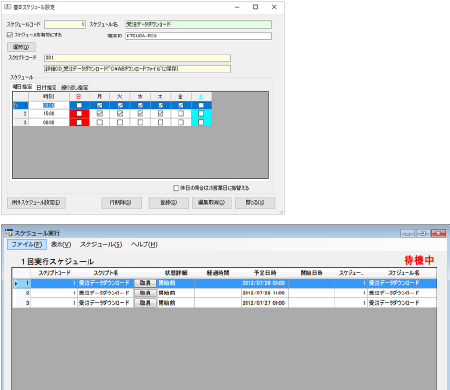Uncheck the 火 checkbox in grid row 2
The height and width of the screenshot is (390, 450).
(120, 114)
